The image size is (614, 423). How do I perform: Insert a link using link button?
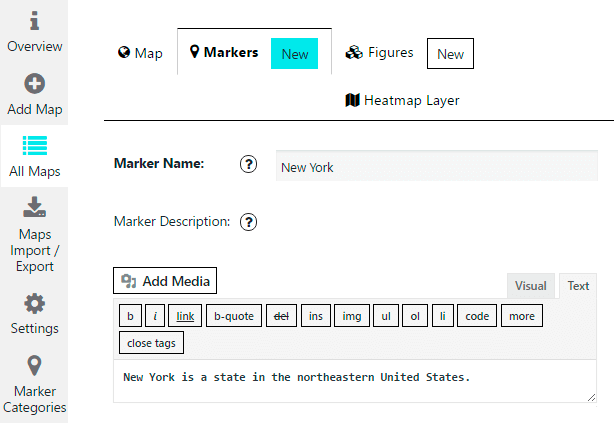185,316
